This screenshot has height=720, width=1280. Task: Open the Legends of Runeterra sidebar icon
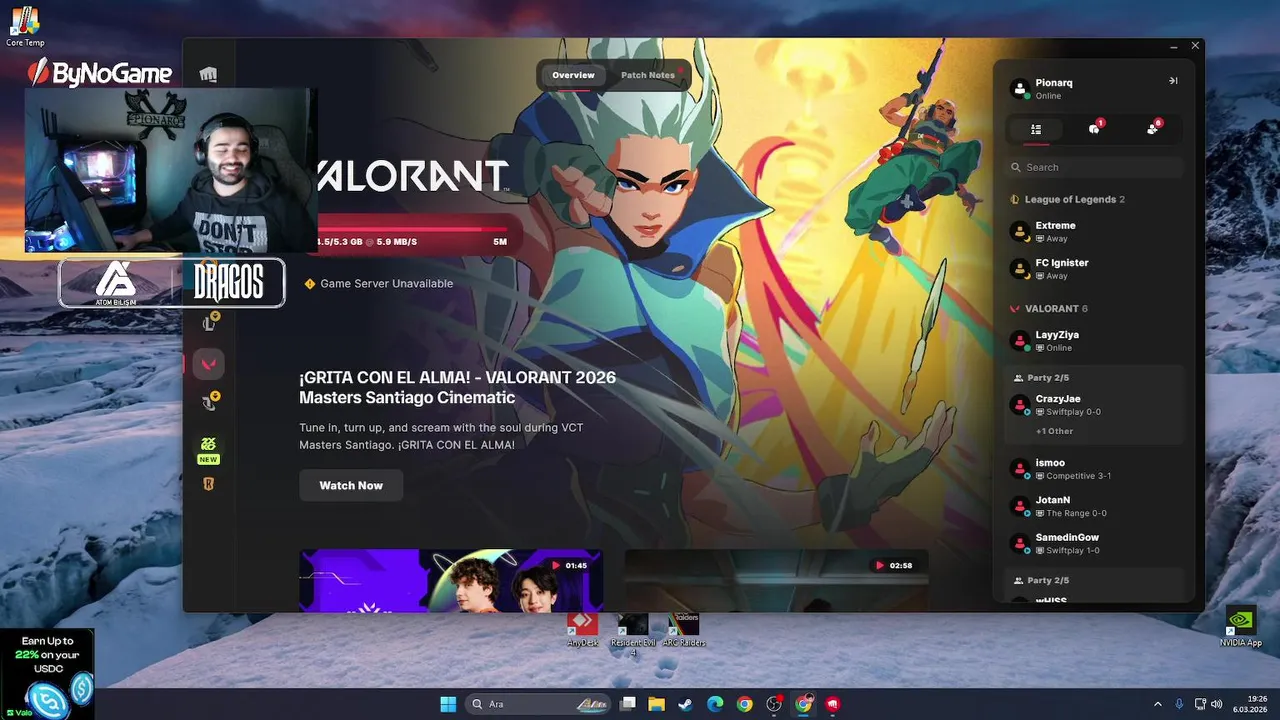(209, 485)
